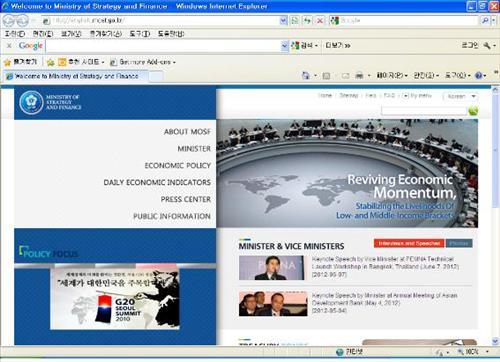The height and width of the screenshot is (362, 500).
Task: Click inside the website search input field
Action: pyautogui.click(x=424, y=110)
